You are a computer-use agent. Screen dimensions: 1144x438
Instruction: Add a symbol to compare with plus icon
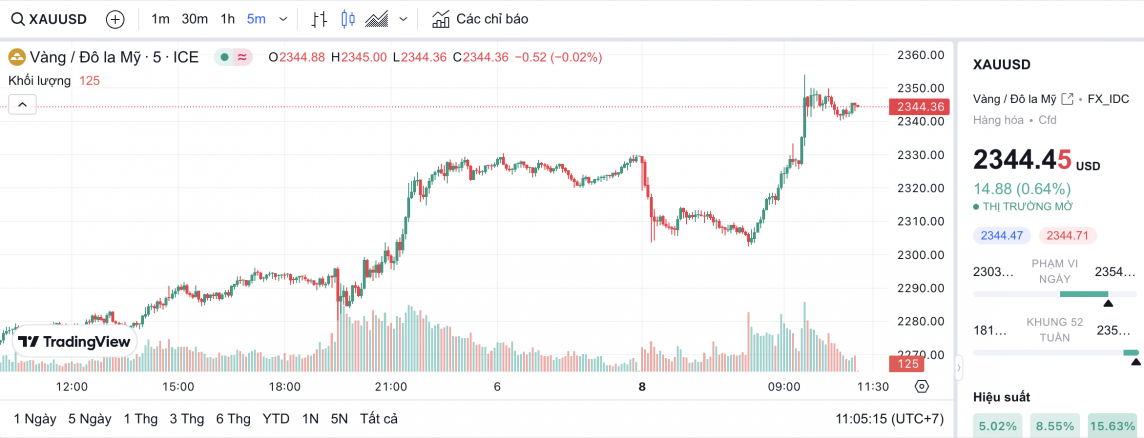115,19
